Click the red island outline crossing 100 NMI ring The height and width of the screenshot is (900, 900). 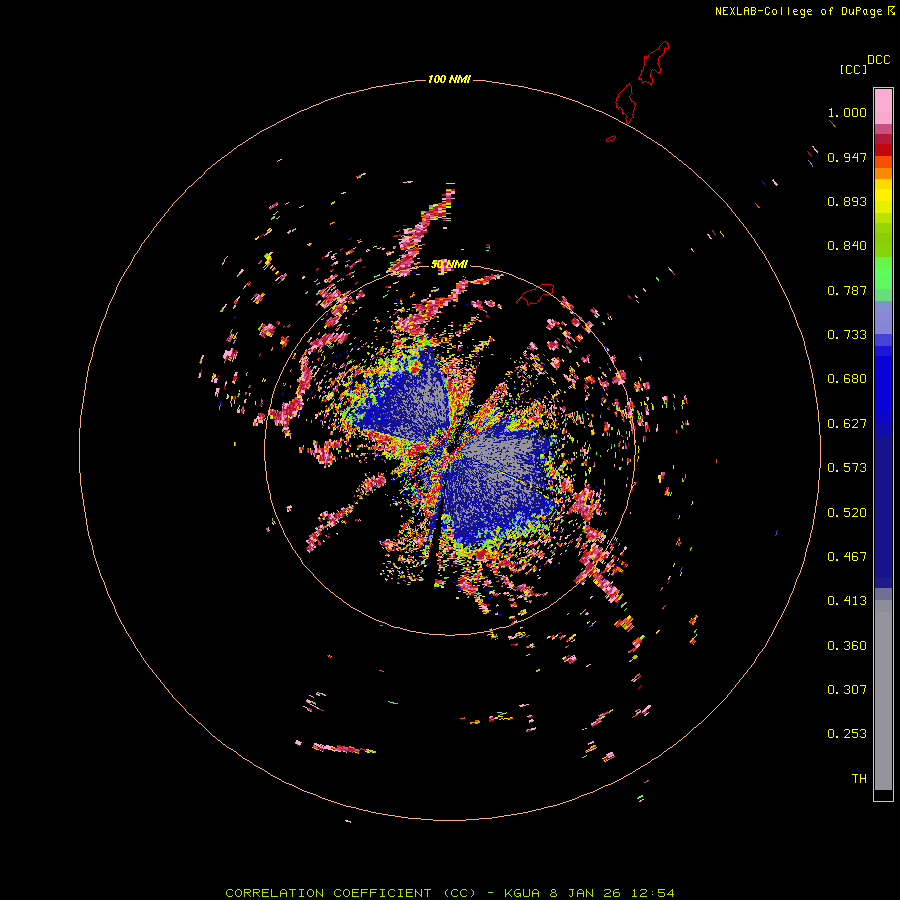pos(625,103)
